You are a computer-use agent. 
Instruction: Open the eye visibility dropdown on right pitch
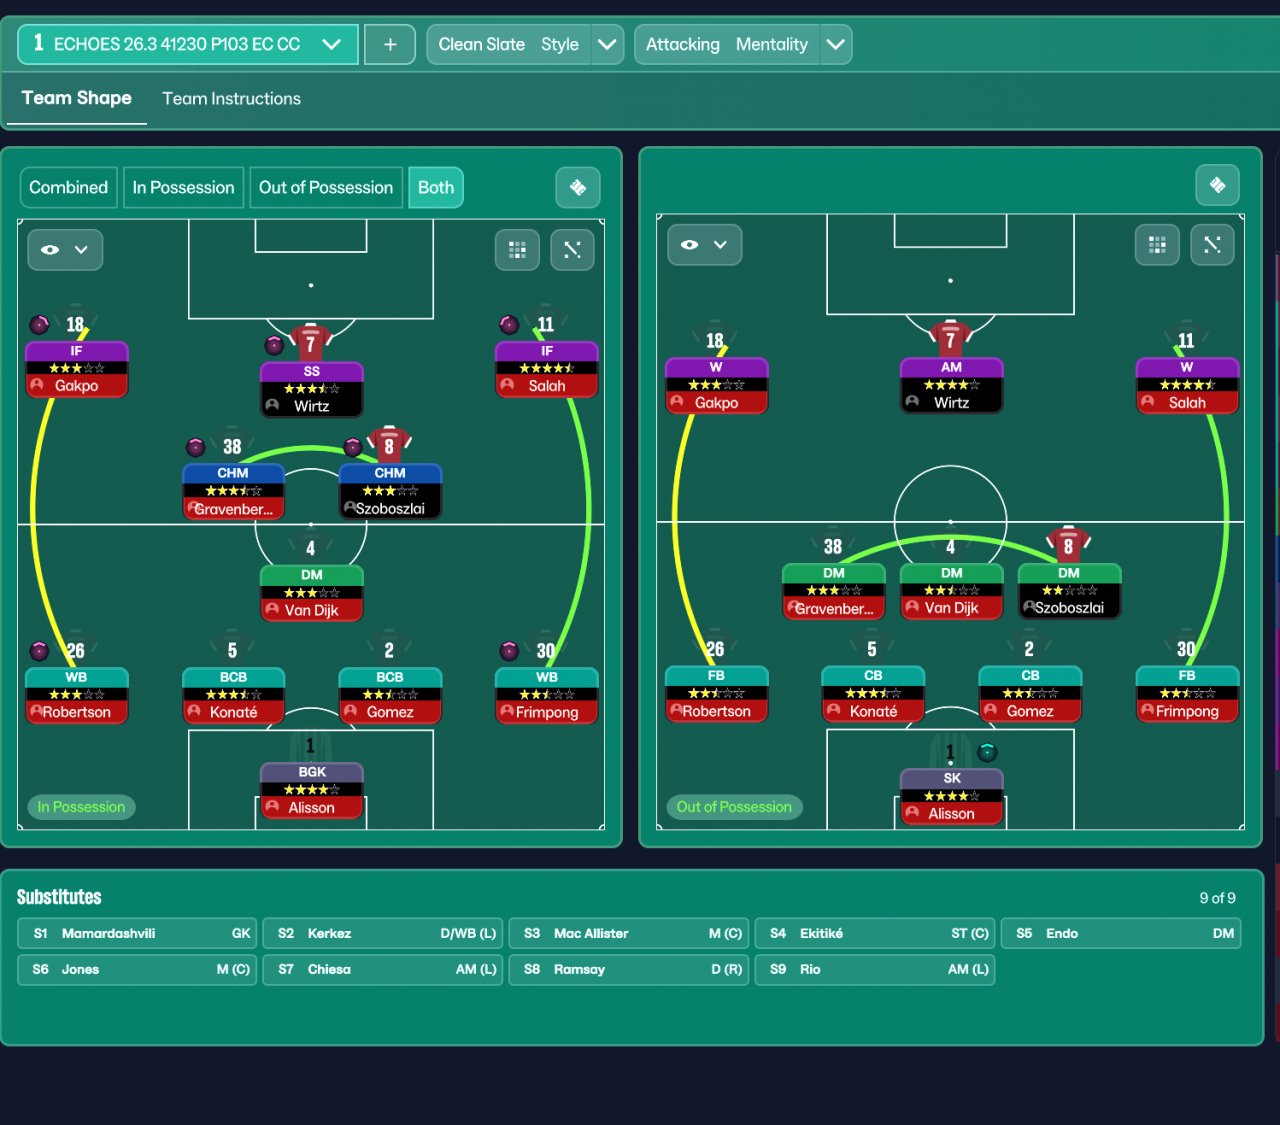705,244
